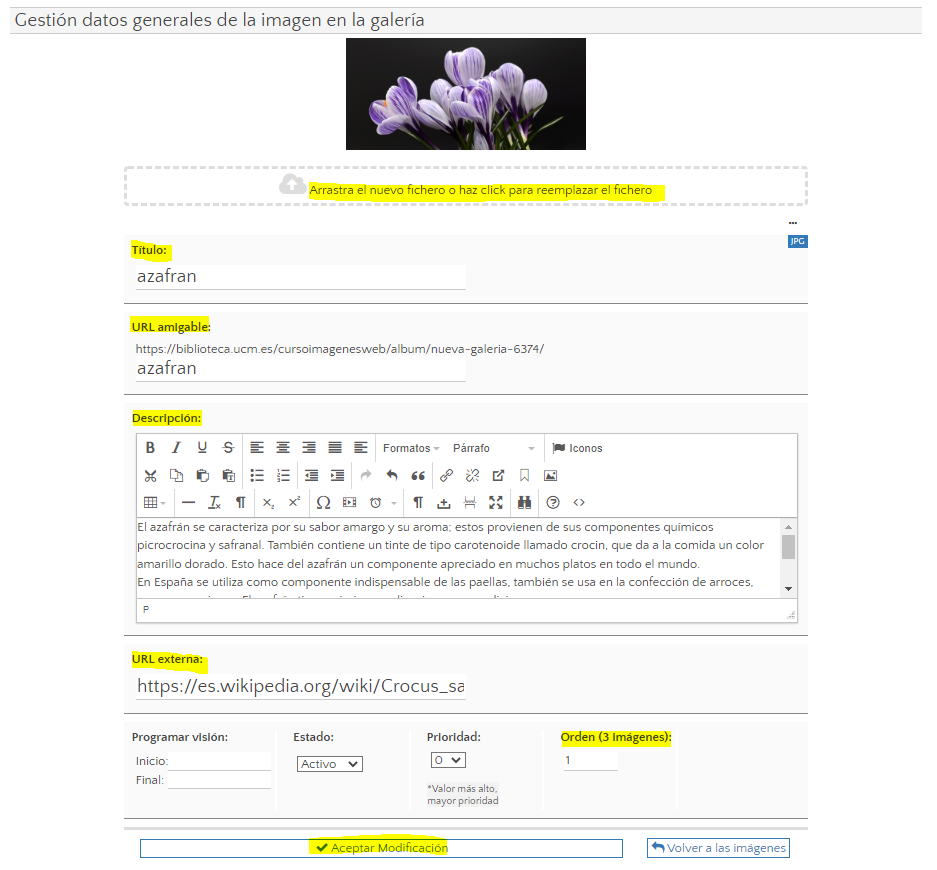Screen dimensions: 937x870
Task: Insert a page break
Action: (x=470, y=503)
